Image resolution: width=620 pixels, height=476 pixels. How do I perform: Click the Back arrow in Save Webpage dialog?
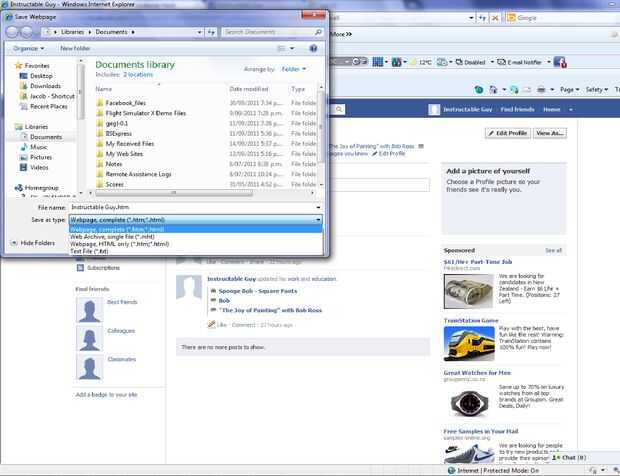point(12,32)
